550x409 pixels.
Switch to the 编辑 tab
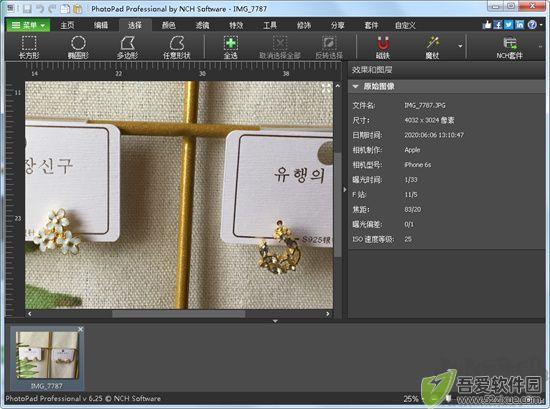tap(101, 25)
